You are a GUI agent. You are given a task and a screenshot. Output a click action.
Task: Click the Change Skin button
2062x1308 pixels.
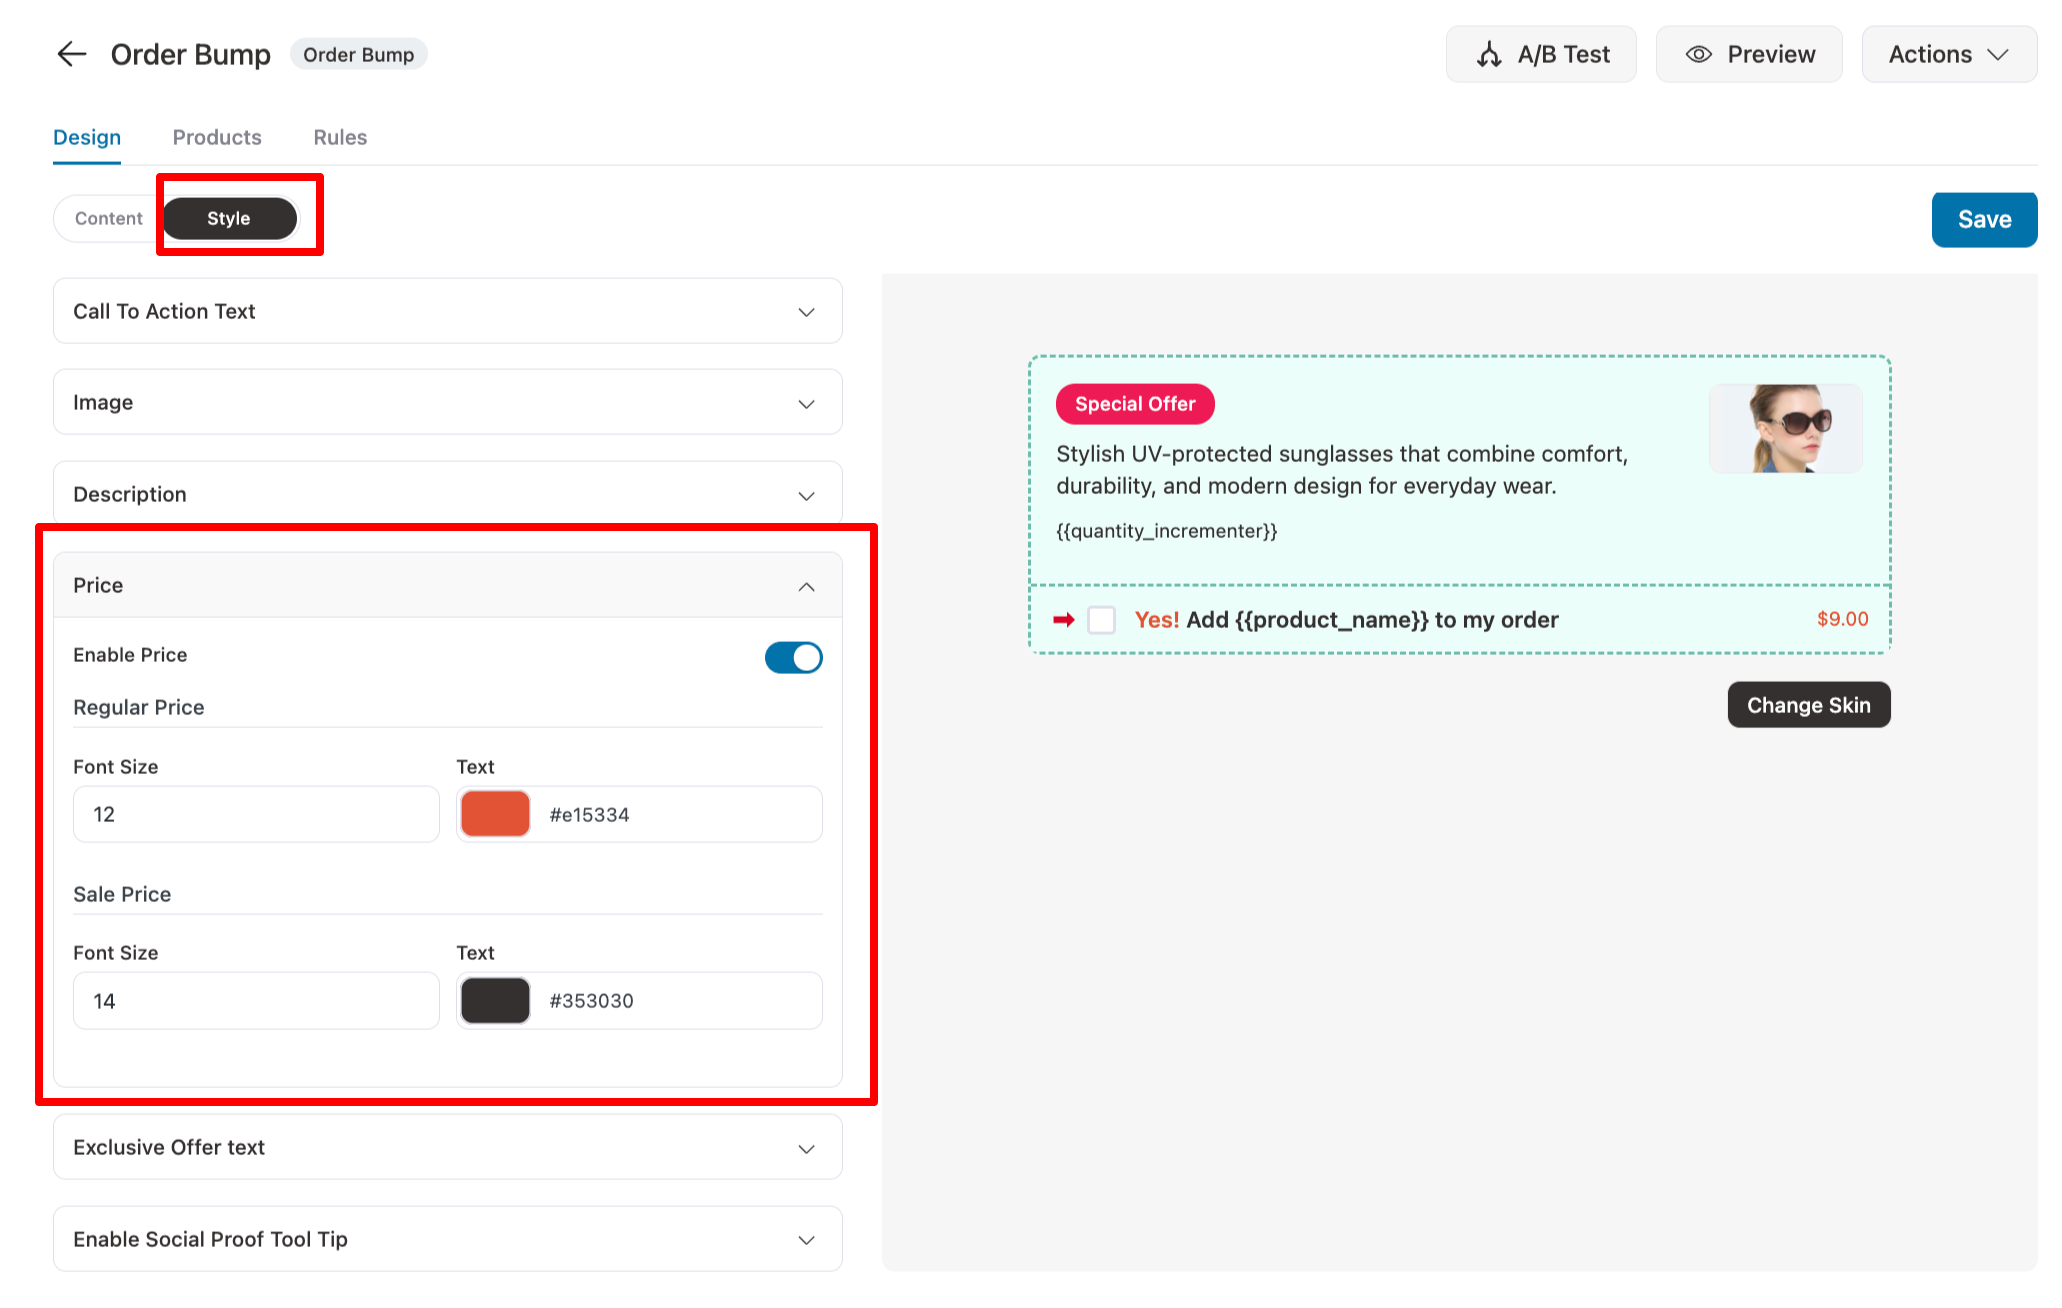coord(1808,705)
